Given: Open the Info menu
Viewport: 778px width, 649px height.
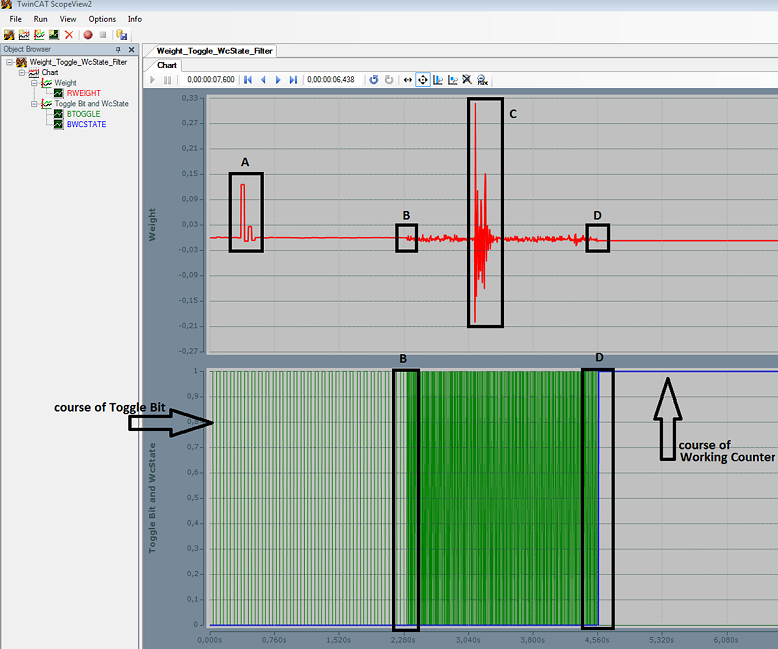Looking at the screenshot, I should pyautogui.click(x=134, y=19).
